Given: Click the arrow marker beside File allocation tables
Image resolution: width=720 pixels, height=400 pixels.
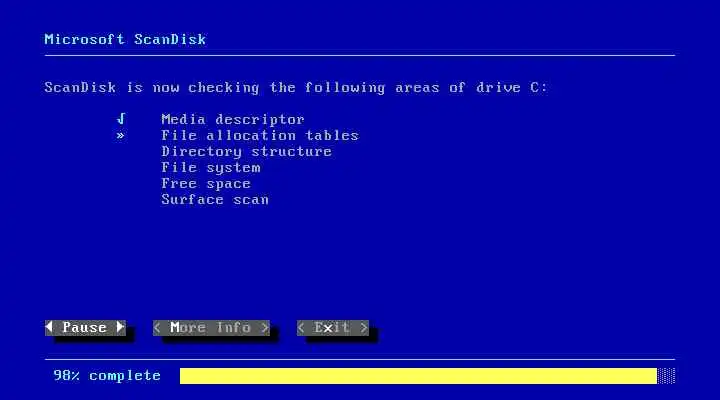Looking at the screenshot, I should (x=120, y=135).
